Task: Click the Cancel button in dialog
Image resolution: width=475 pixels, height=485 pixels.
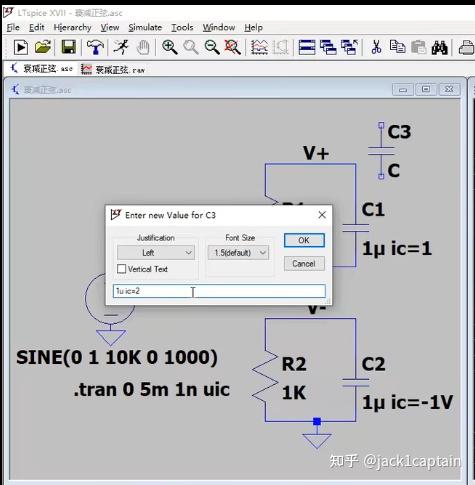Action: pos(304,263)
